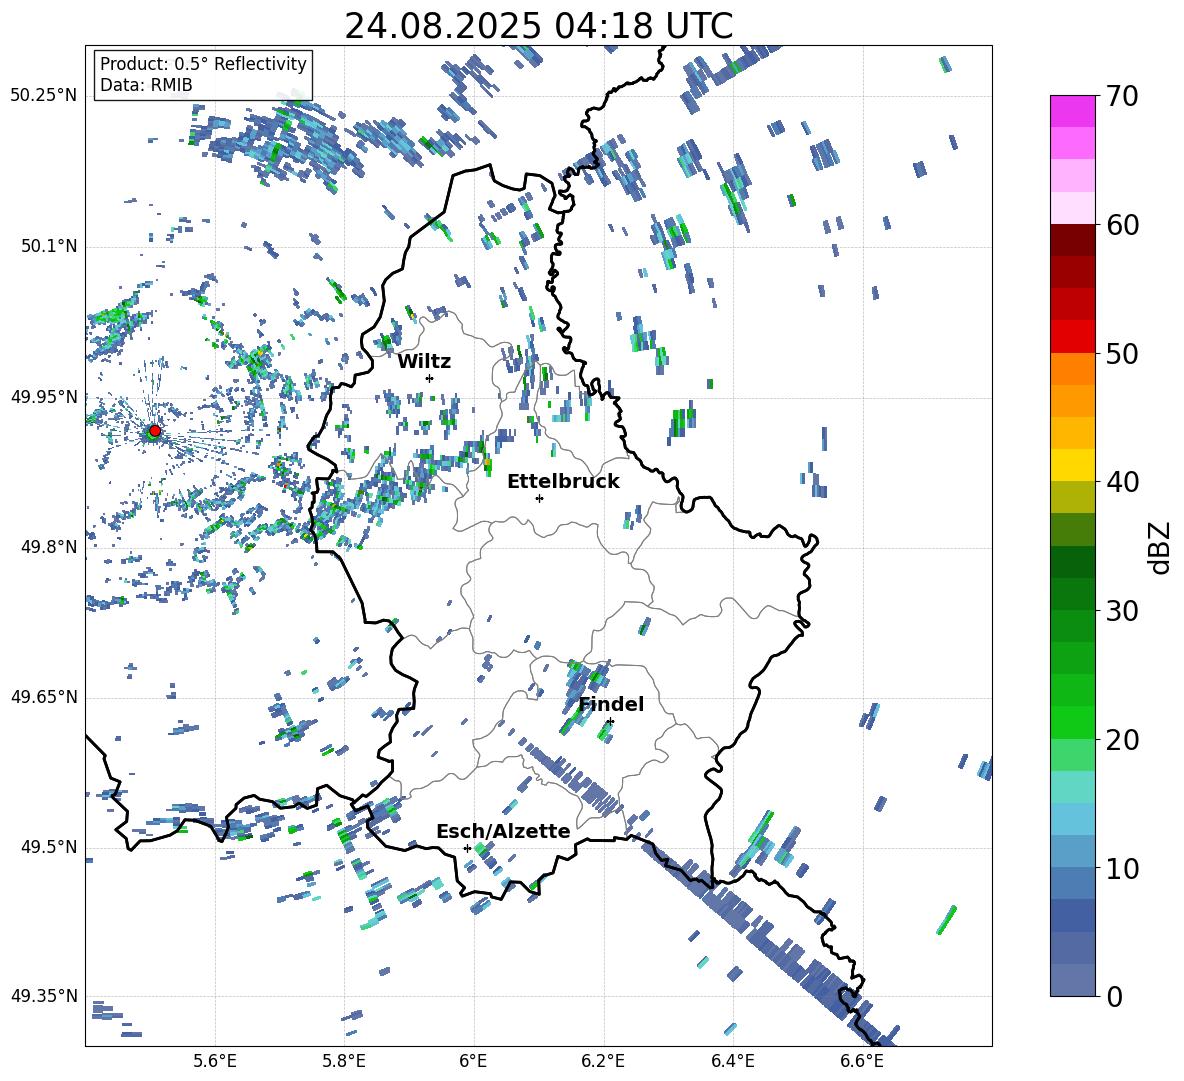Click the 50.25°N latitude label
Screen dimensions: 1184x1081
[44, 96]
